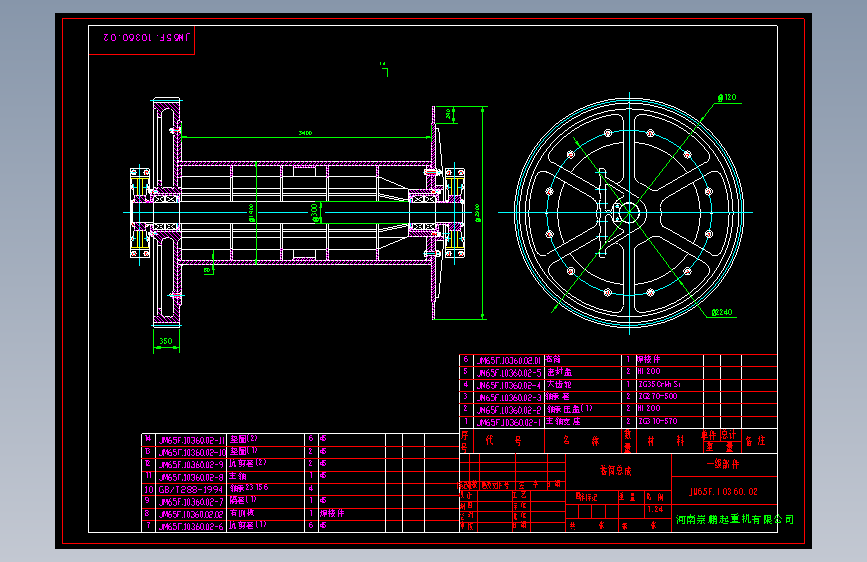Click mirrored drawing number in top-left box
Screen dimensions: 867x562
pyautogui.click(x=146, y=38)
